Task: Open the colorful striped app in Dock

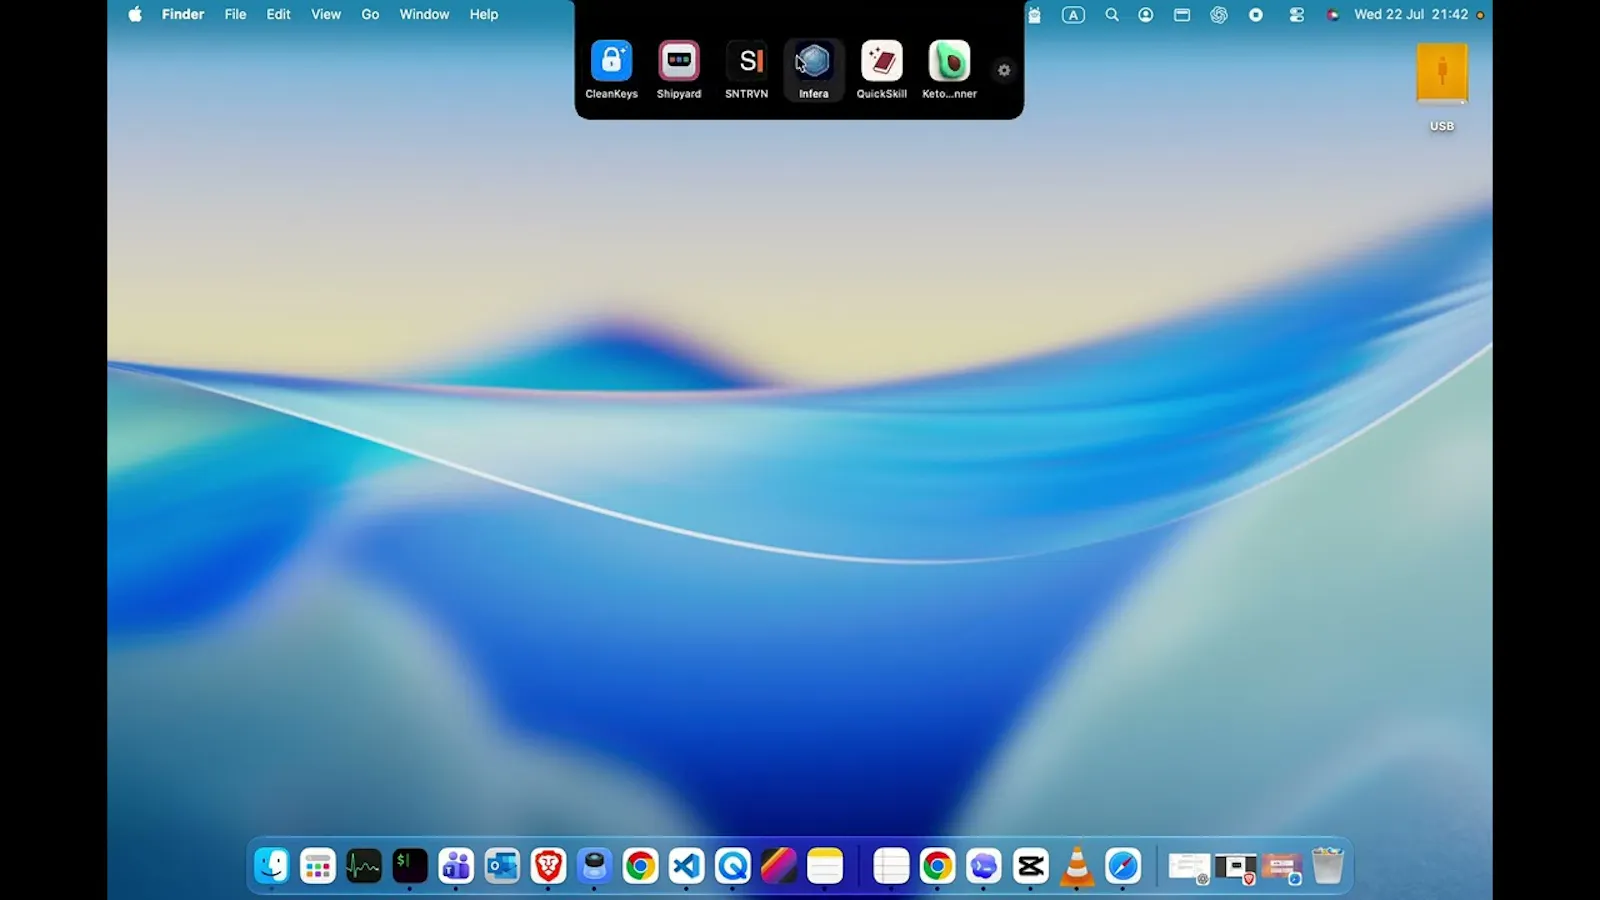Action: 779,865
